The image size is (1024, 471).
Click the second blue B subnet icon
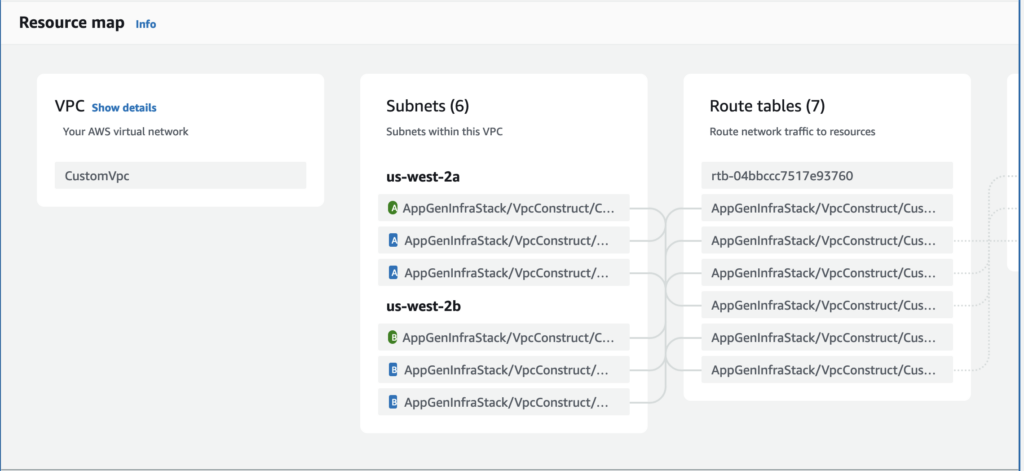pos(393,402)
